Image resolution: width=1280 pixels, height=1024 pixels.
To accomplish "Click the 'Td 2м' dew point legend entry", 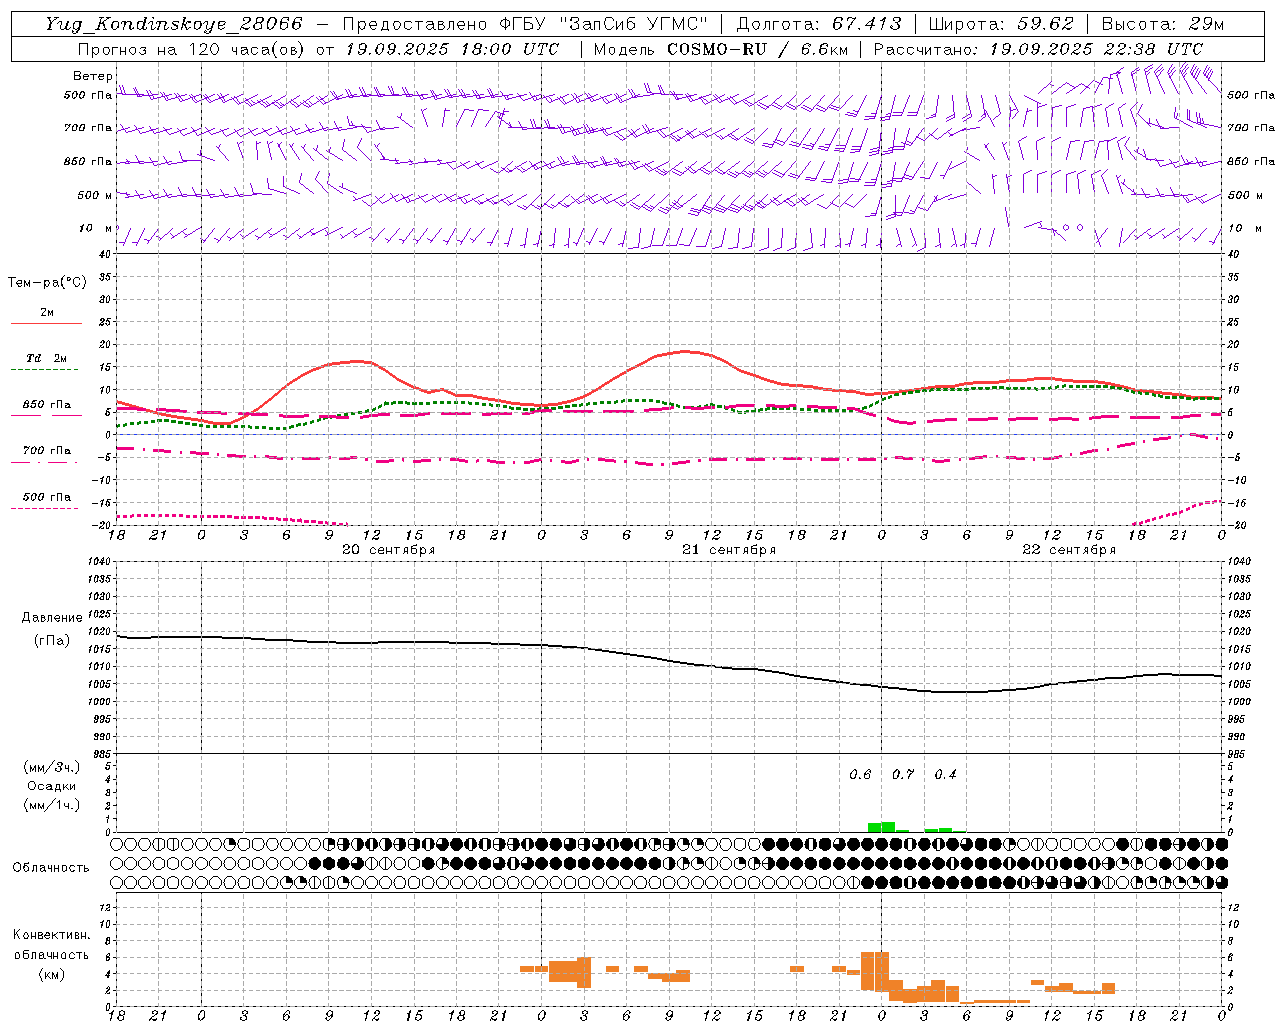I will coord(46,358).
